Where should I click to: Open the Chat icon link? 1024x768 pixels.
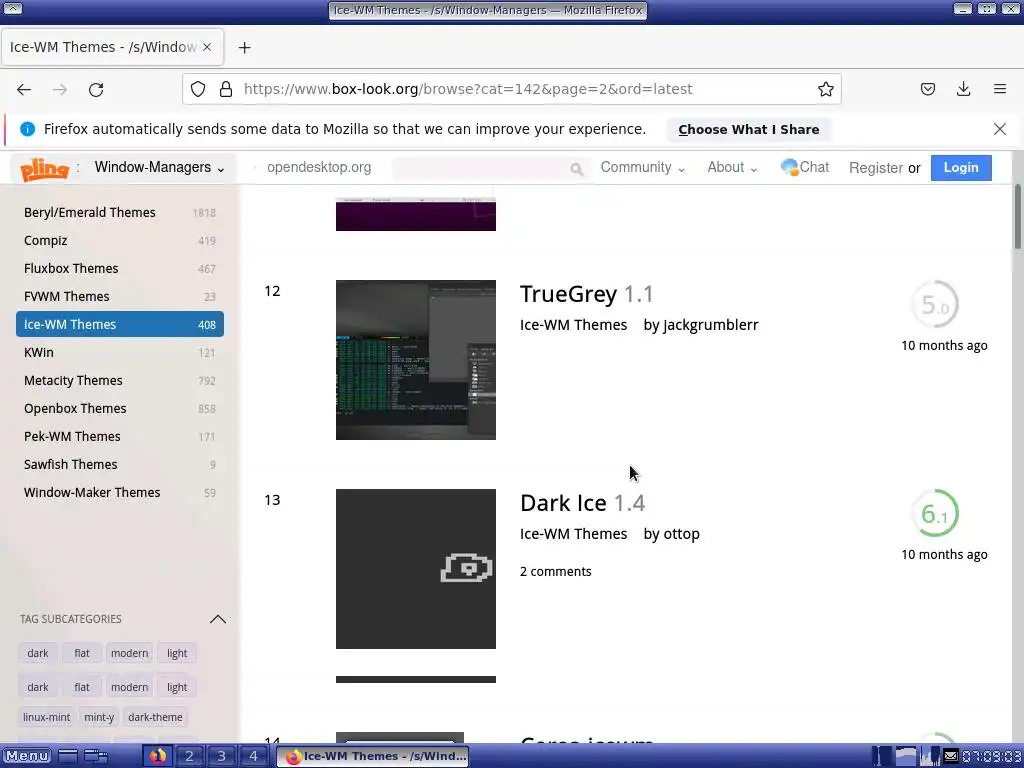[x=805, y=167]
